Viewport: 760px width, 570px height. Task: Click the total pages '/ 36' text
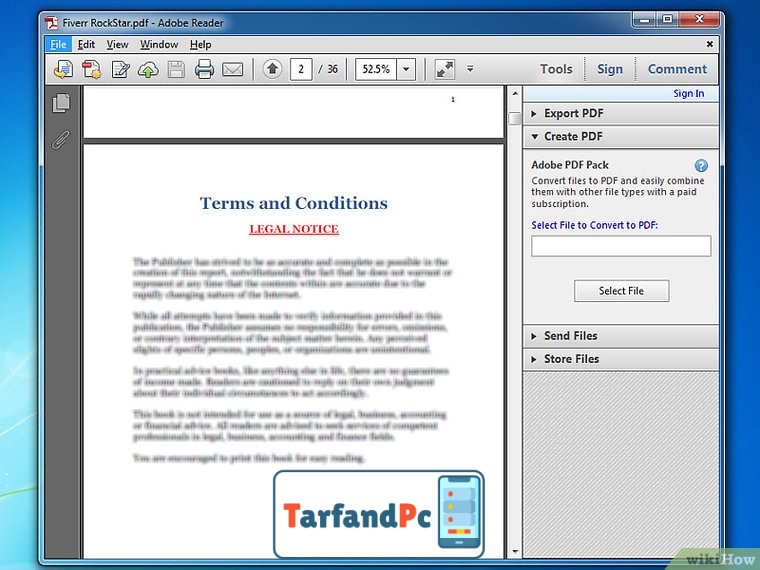coord(328,69)
